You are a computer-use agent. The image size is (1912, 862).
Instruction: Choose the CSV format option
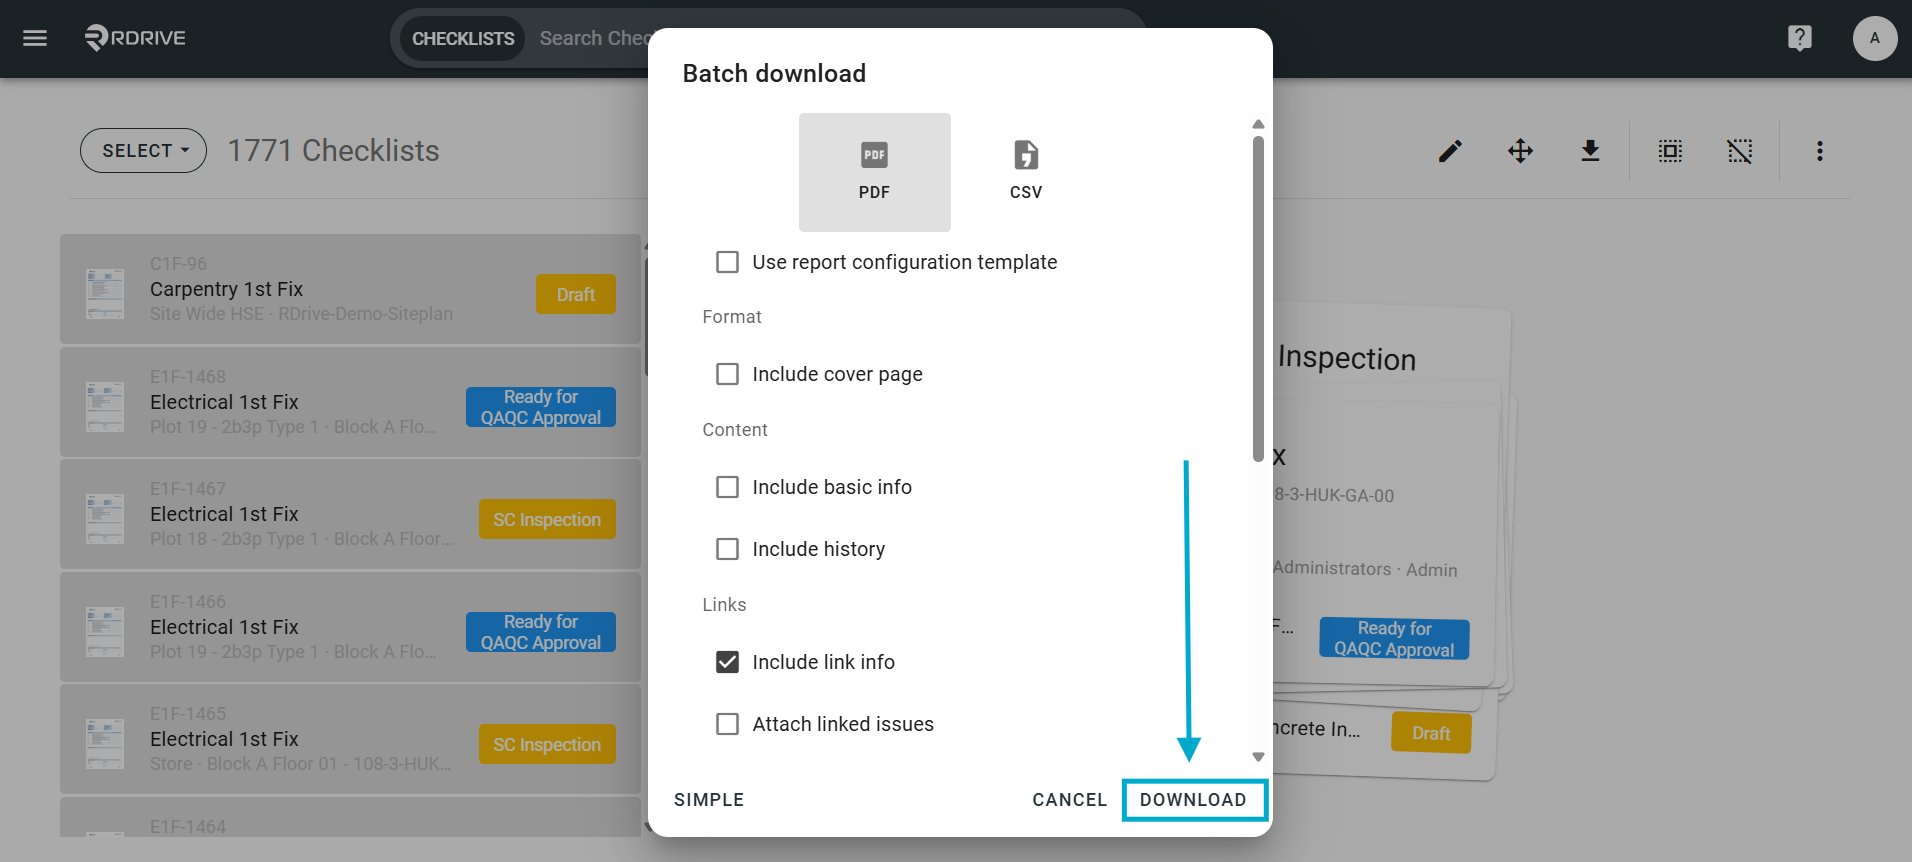click(x=1026, y=172)
